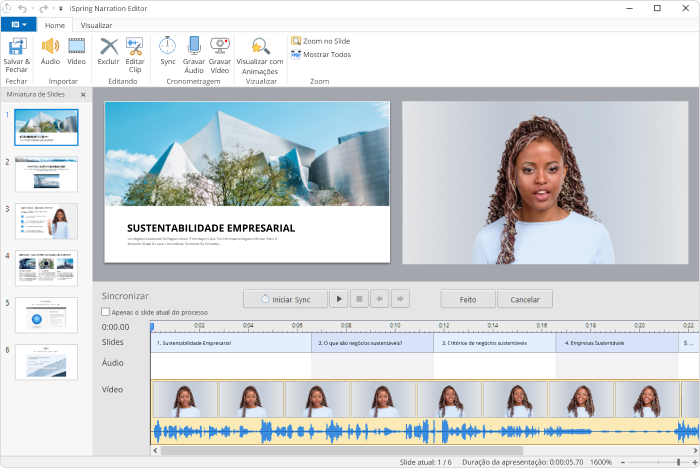Open the blue file menu button

[19, 25]
